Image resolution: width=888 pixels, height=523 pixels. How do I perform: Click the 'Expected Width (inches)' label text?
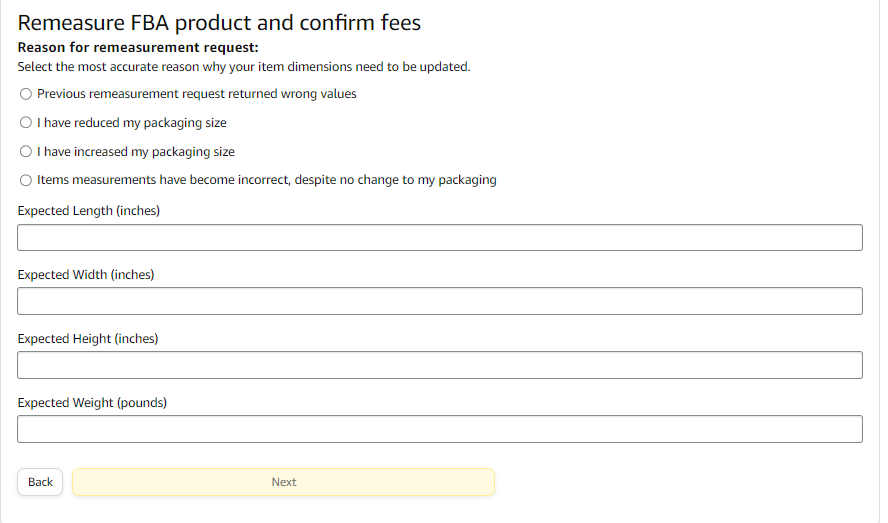[x=86, y=275]
